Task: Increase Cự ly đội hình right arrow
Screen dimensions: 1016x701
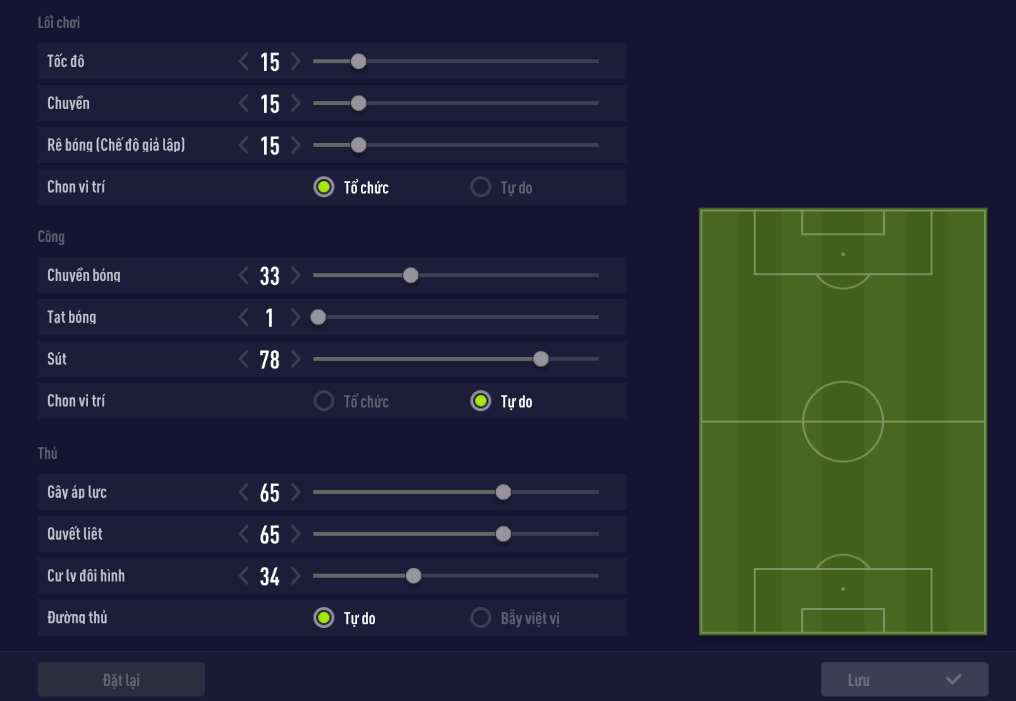Action: pyautogui.click(x=295, y=577)
